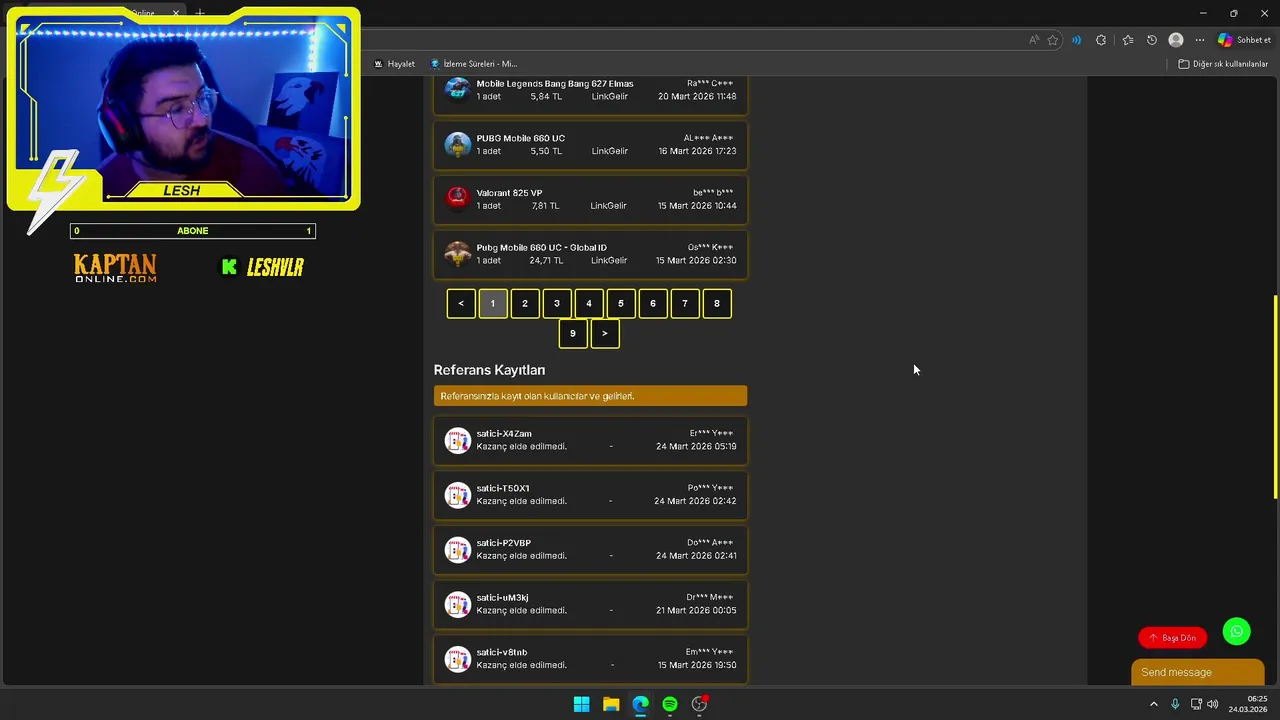
Task: Click the read aloud icon in address bar
Action: [x=1034, y=40]
